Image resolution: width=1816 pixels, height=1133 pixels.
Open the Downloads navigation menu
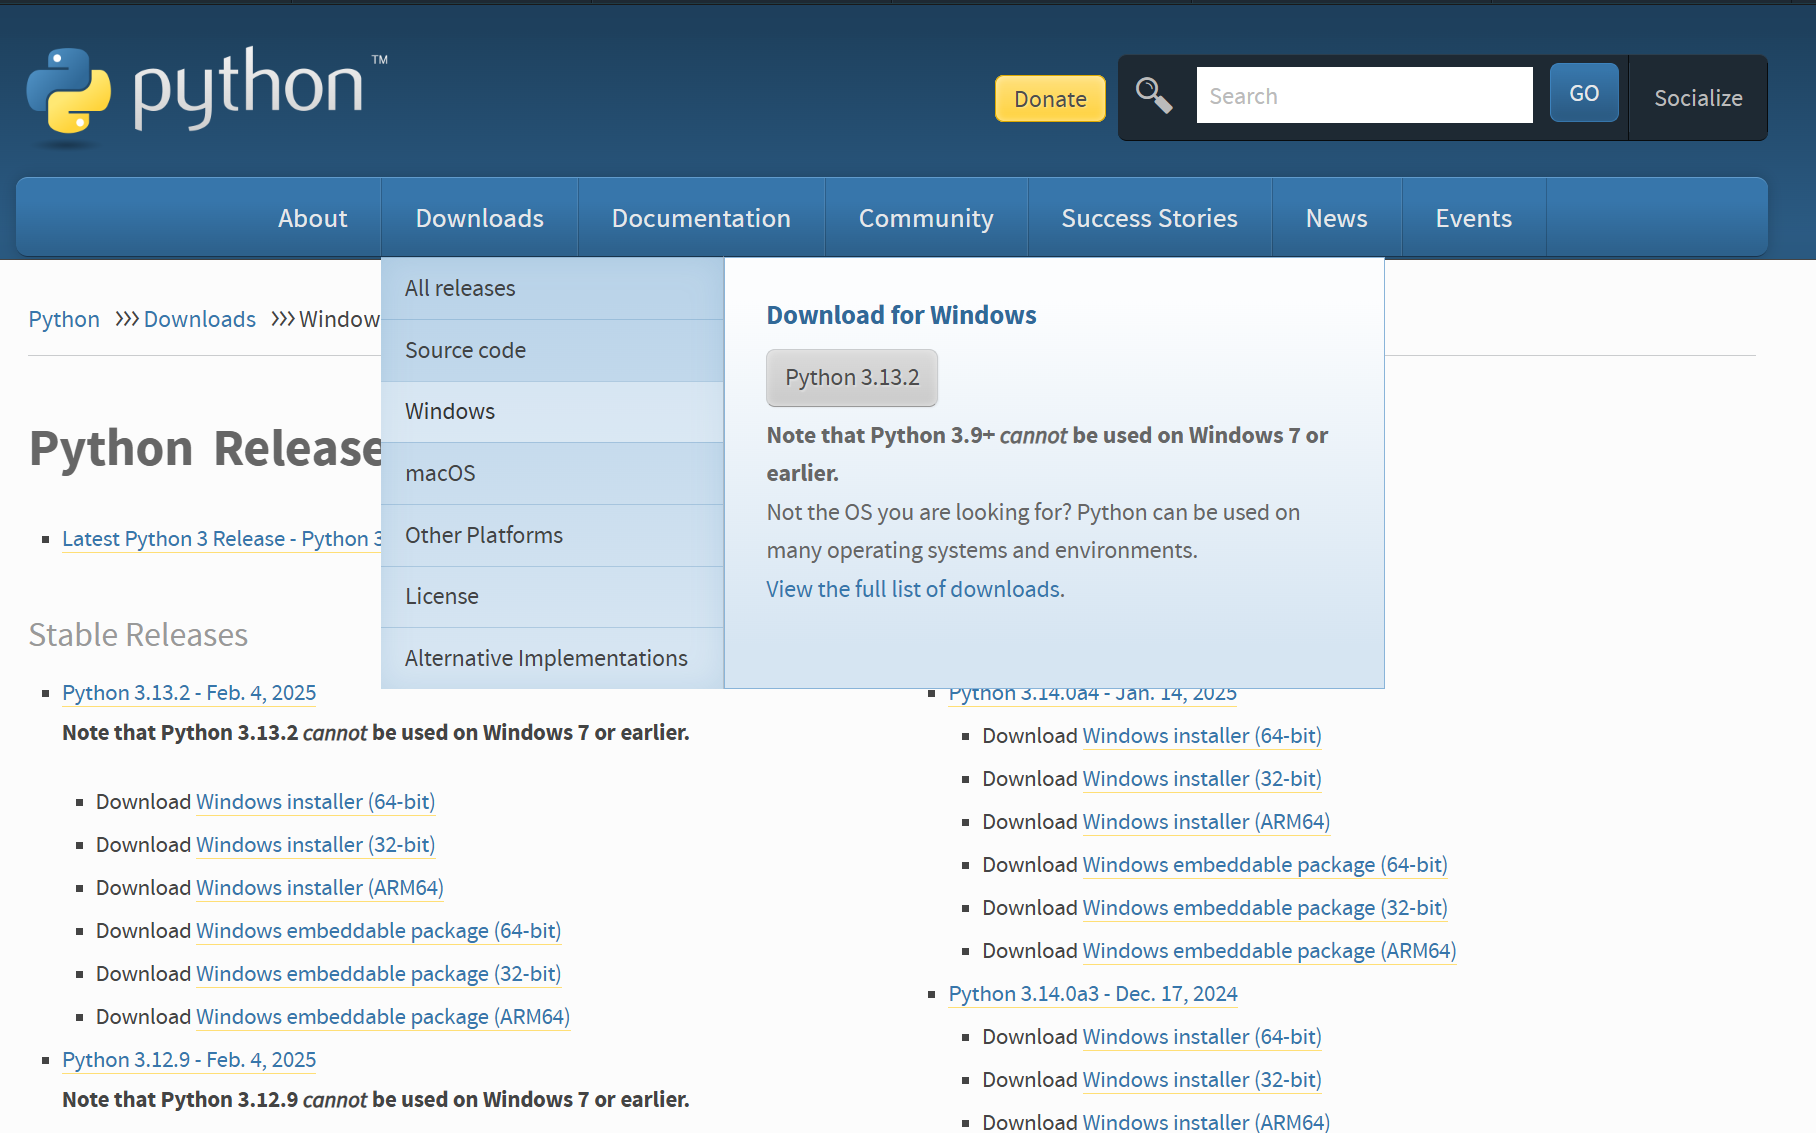[480, 218]
